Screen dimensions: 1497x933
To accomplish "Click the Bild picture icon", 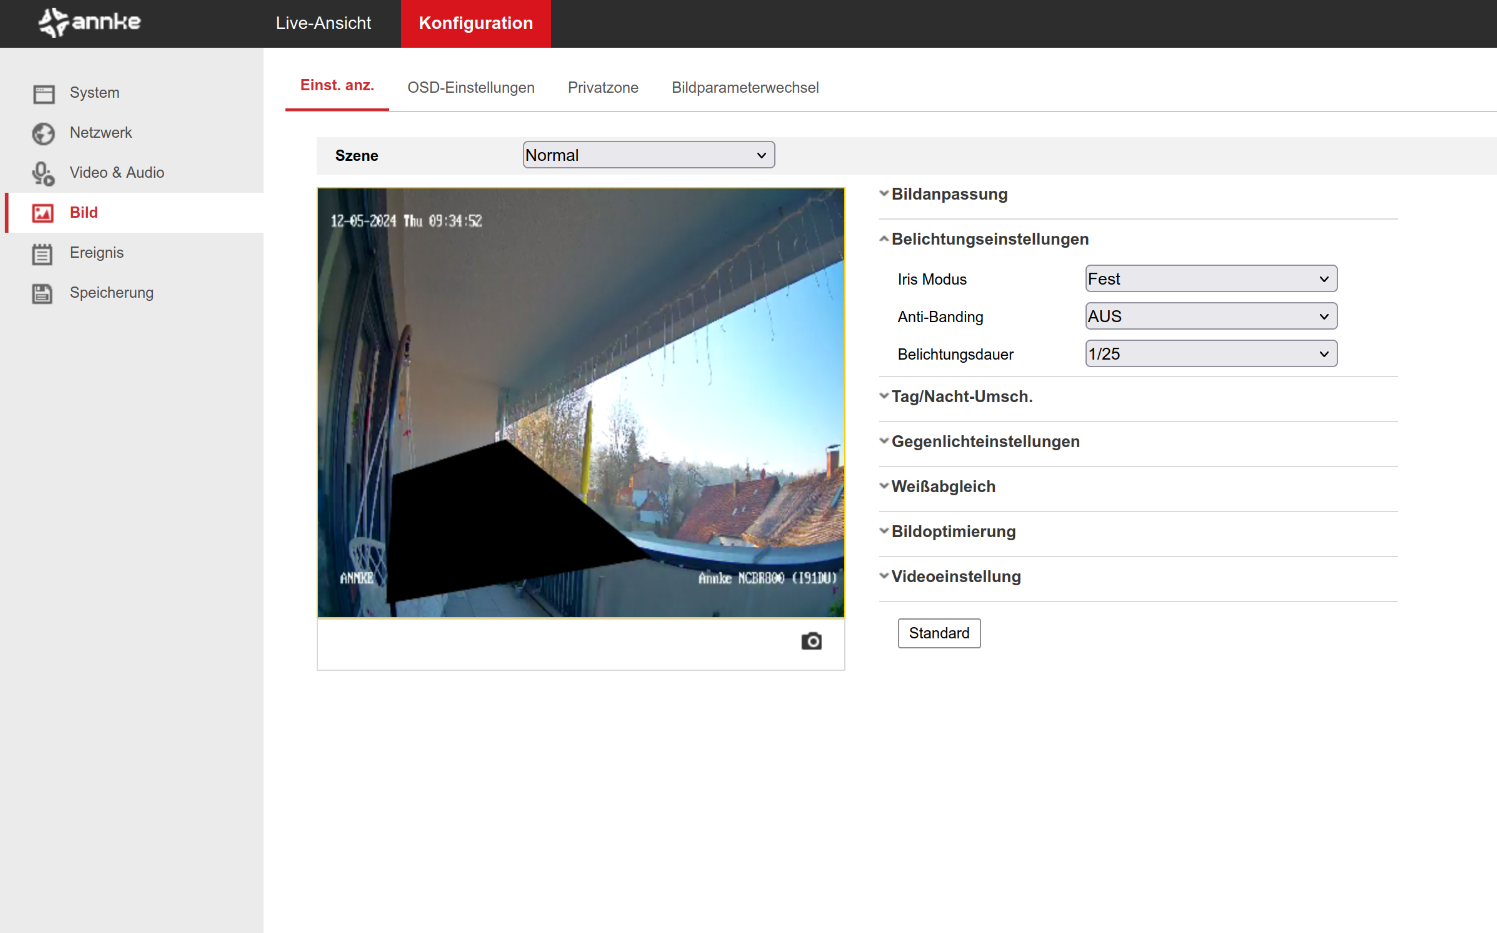I will (x=43, y=213).
